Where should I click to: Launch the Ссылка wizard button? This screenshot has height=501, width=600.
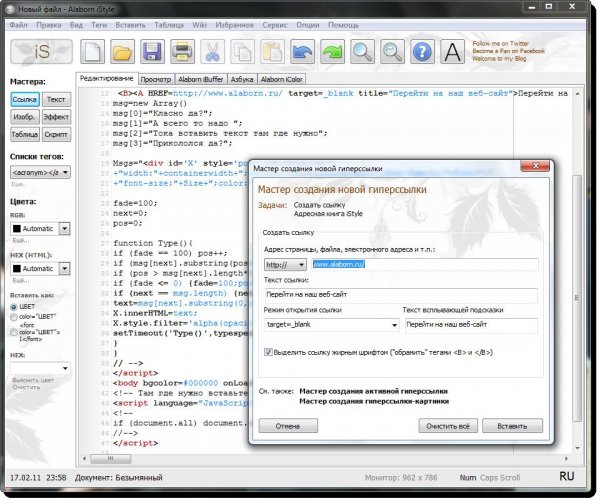coord(25,100)
